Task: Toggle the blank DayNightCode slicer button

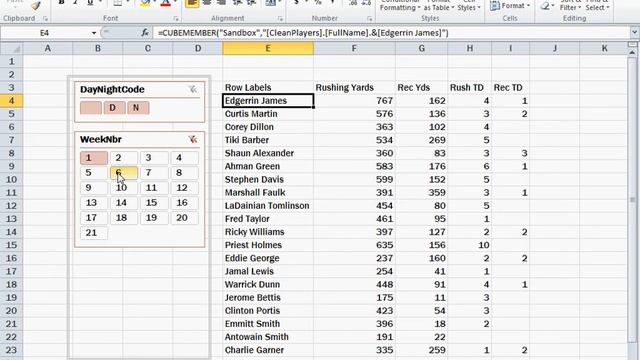Action: point(91,108)
